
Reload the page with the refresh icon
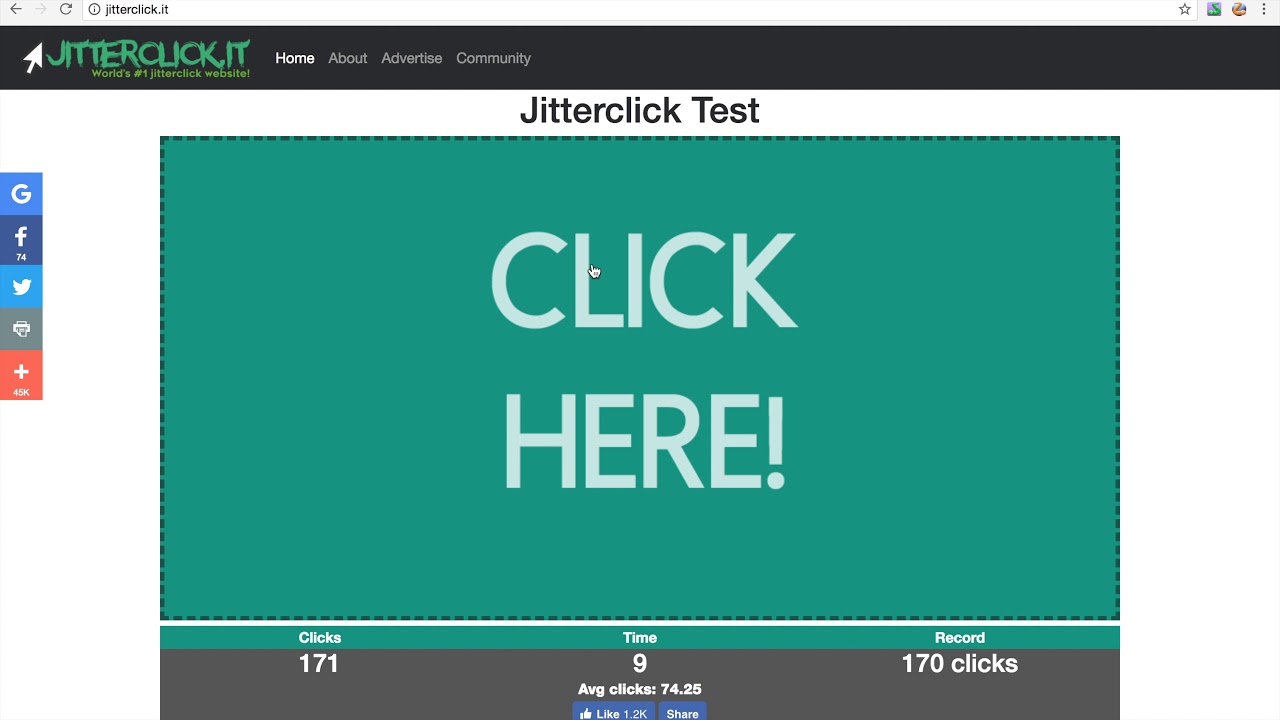[66, 9]
